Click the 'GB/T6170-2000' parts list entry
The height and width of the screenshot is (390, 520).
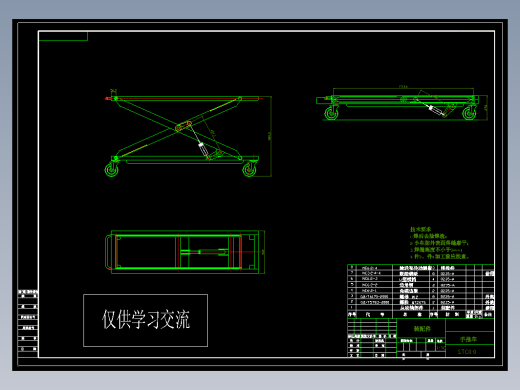click(x=374, y=296)
